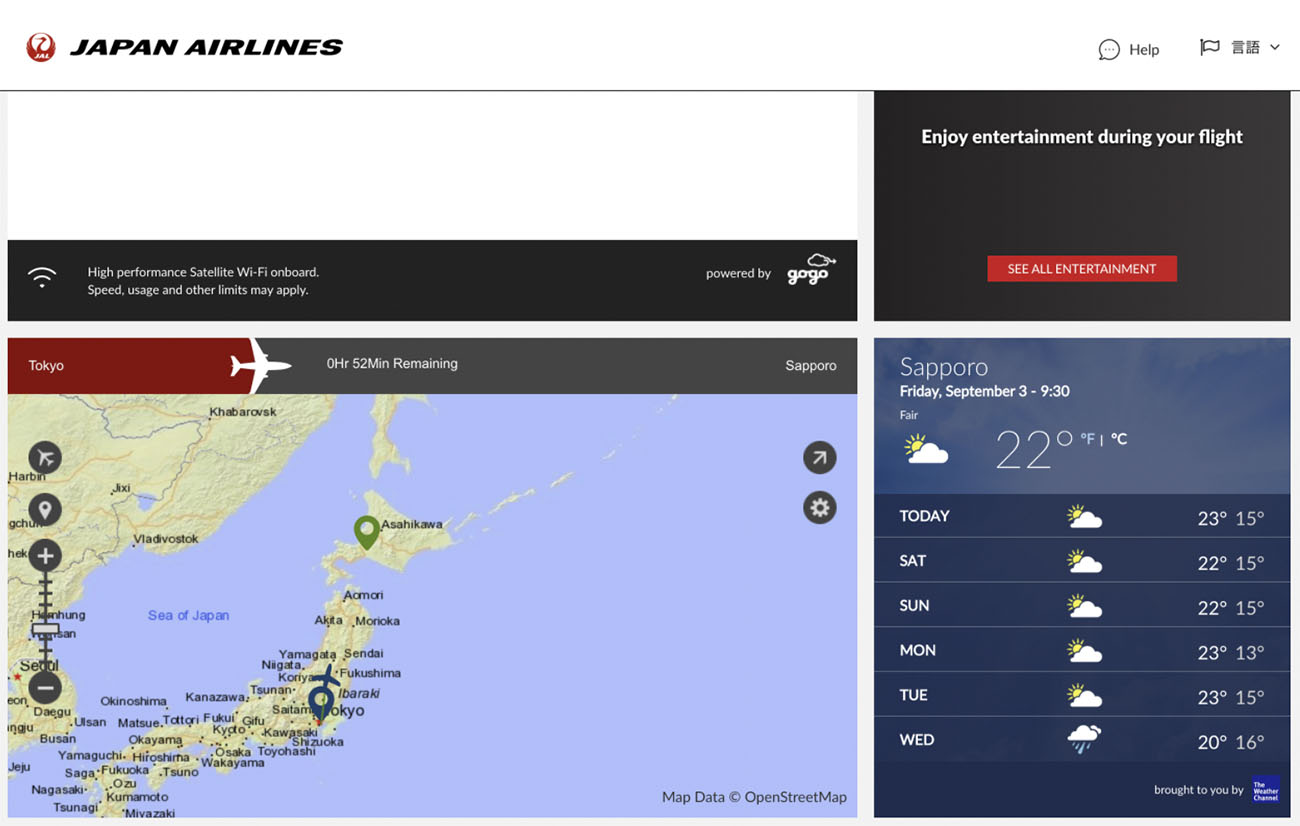Screen dimensions: 1300x826
Task: Click the green Sapporo destination marker
Action: pyautogui.click(x=367, y=532)
